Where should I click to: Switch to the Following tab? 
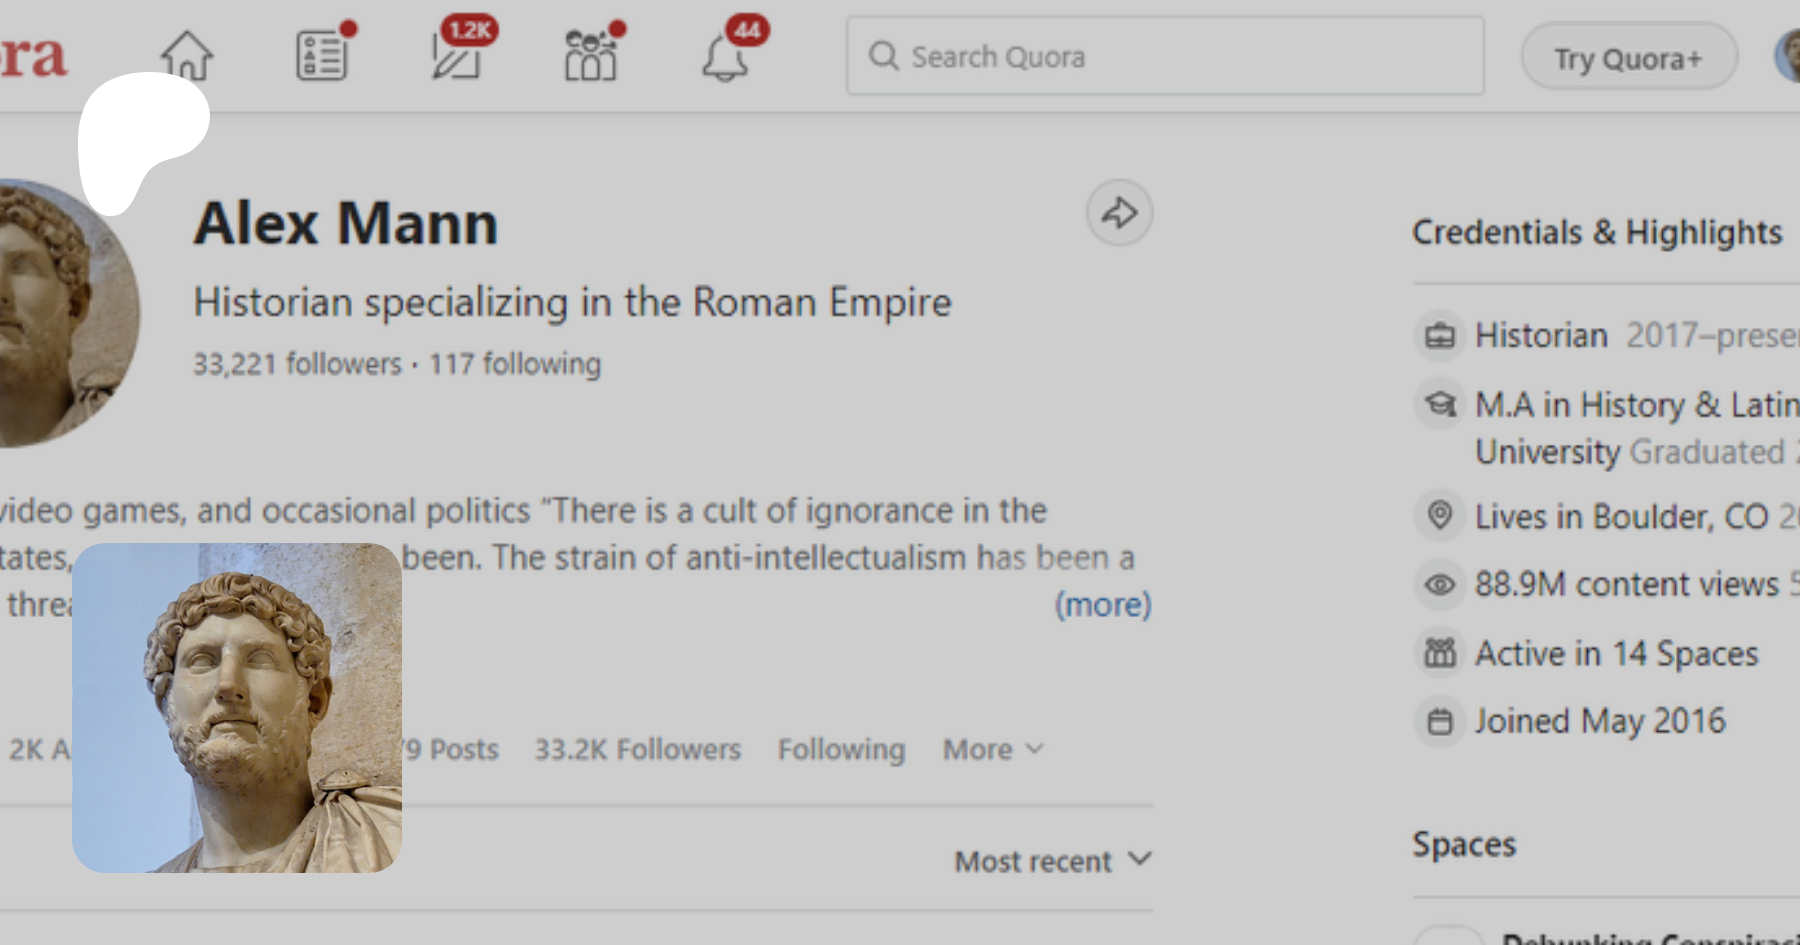point(841,749)
